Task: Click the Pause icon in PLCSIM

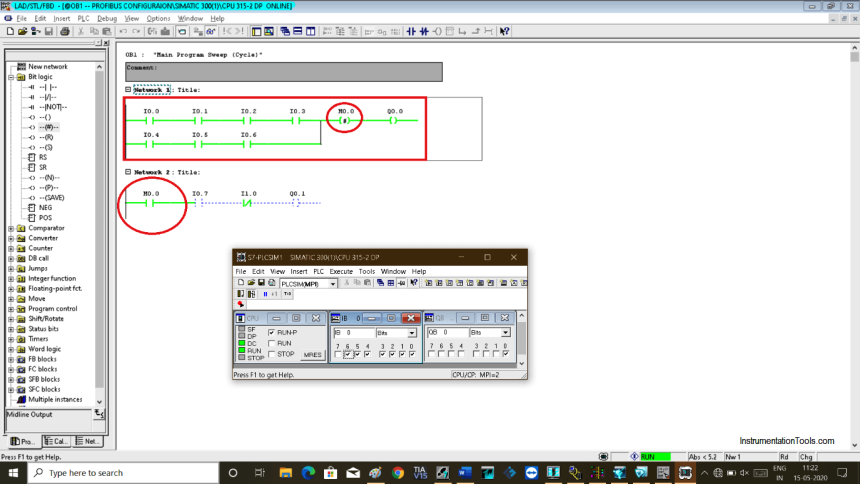Action: click(265, 294)
